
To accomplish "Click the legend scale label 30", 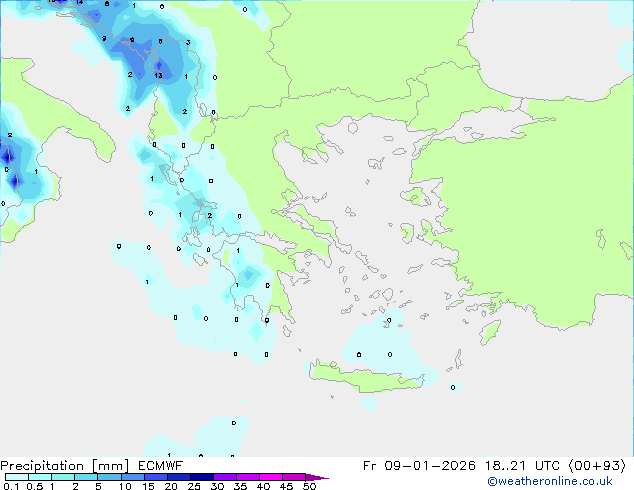I will pyautogui.click(x=217, y=486).
